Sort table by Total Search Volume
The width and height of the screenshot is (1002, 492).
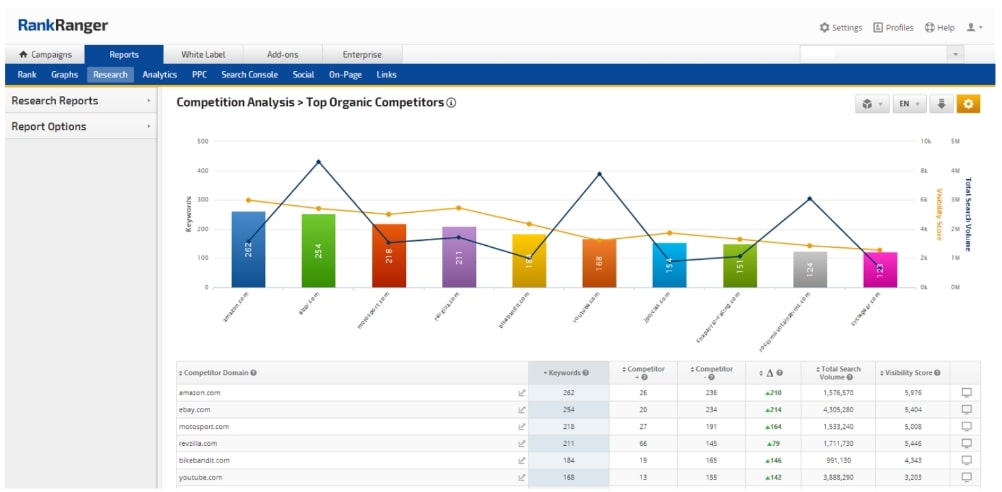[x=838, y=373]
